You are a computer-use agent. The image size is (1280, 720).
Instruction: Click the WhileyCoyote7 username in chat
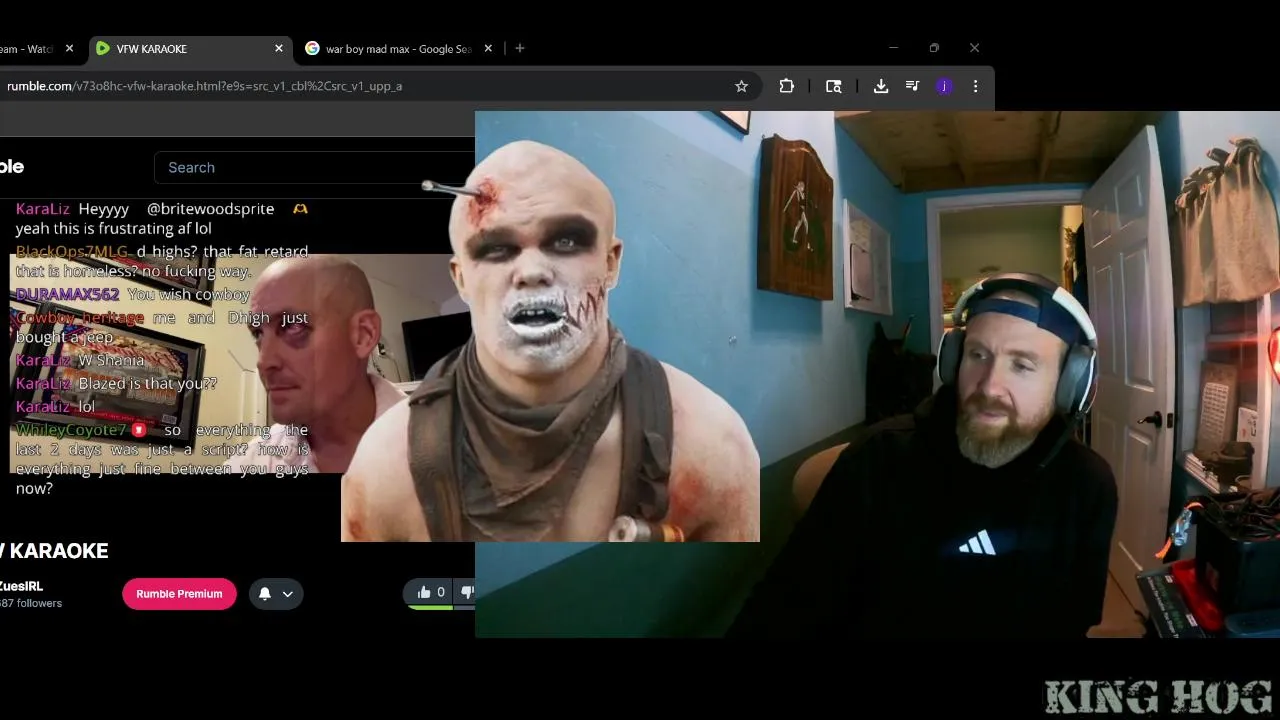pyautogui.click(x=72, y=430)
